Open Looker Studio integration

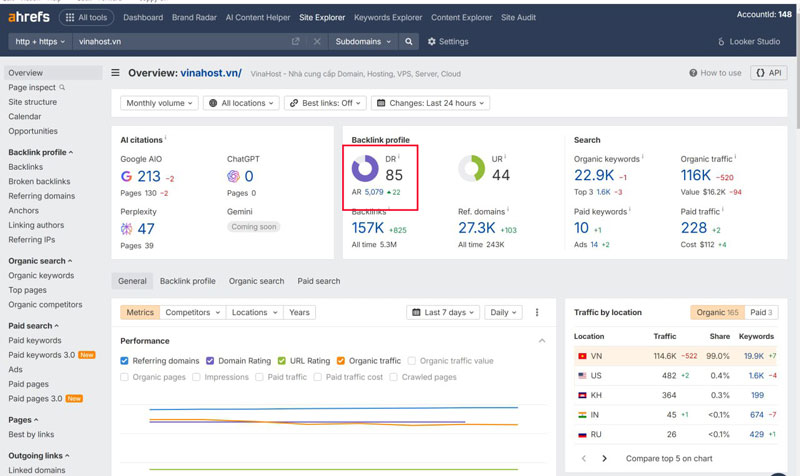click(749, 41)
